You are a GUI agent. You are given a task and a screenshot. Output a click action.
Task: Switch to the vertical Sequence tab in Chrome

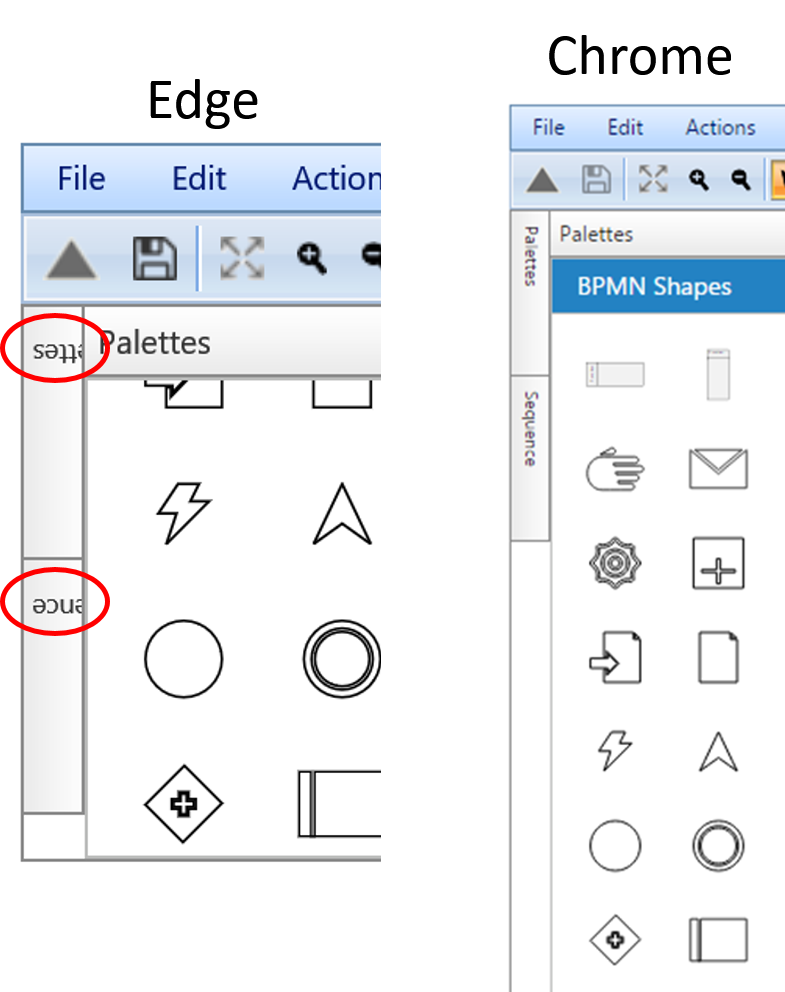coord(530,457)
